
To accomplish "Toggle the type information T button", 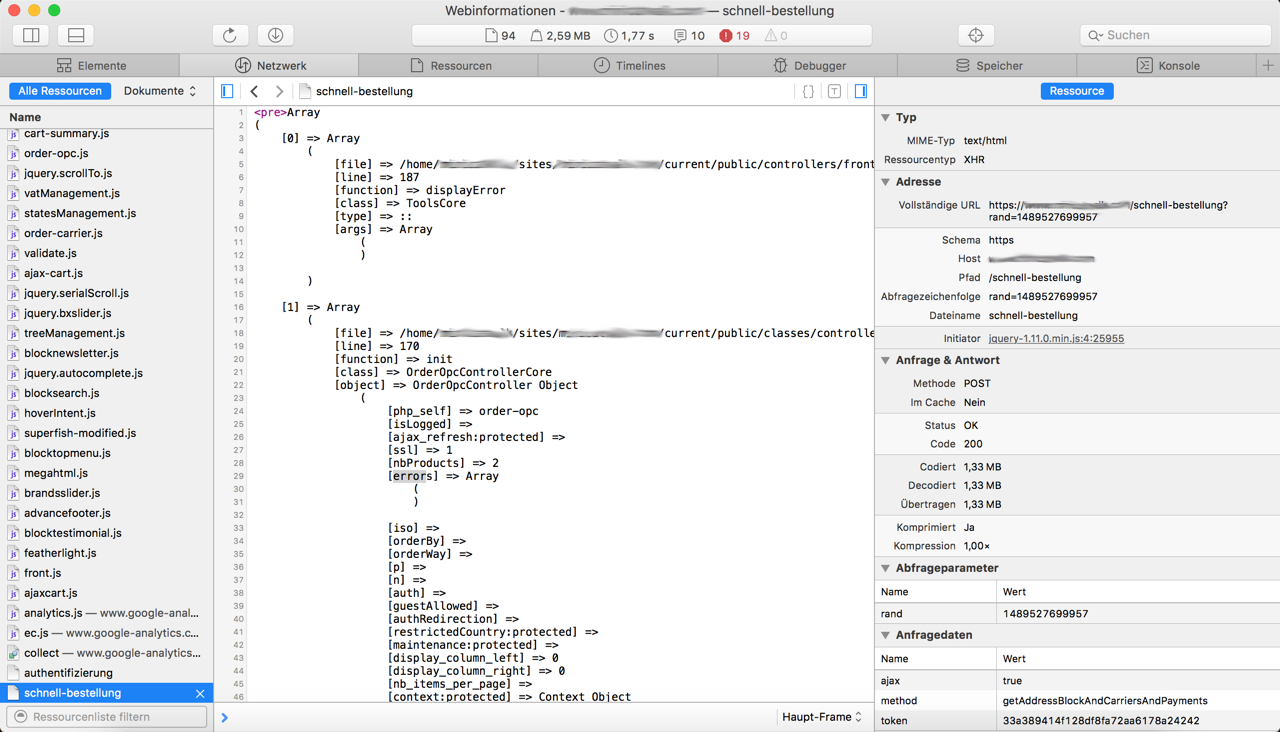I will click(834, 91).
